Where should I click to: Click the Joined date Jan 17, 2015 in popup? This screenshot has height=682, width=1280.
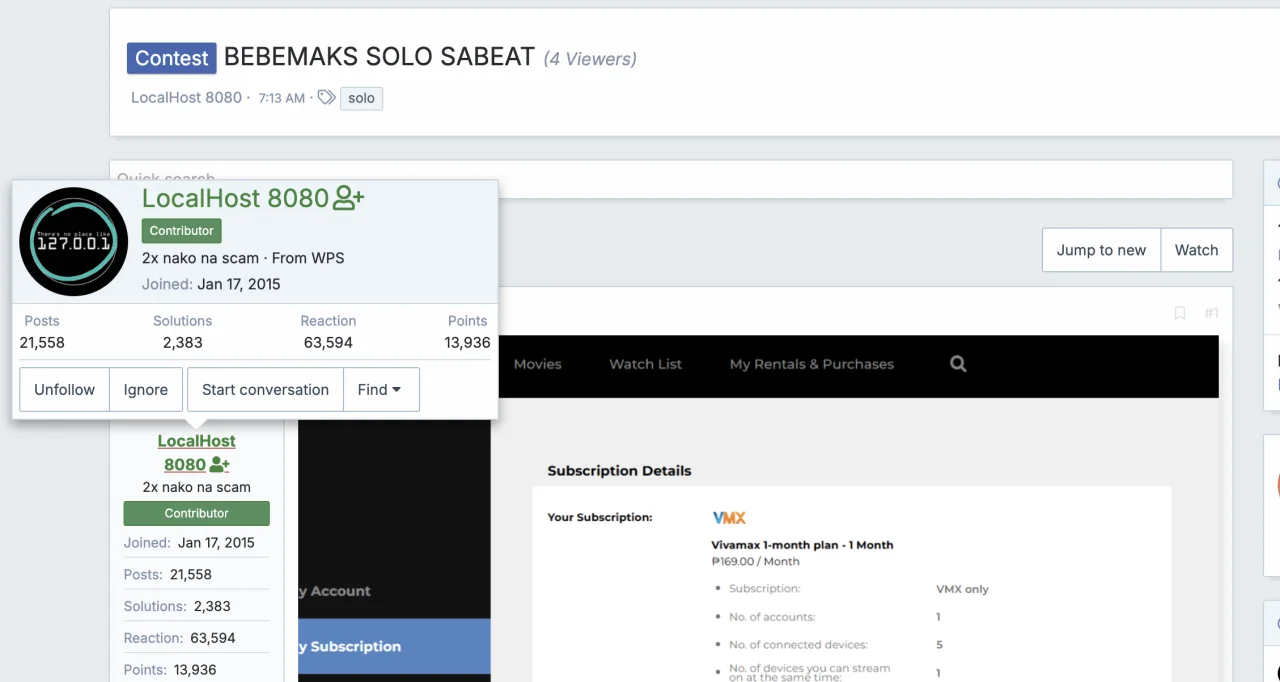click(239, 284)
